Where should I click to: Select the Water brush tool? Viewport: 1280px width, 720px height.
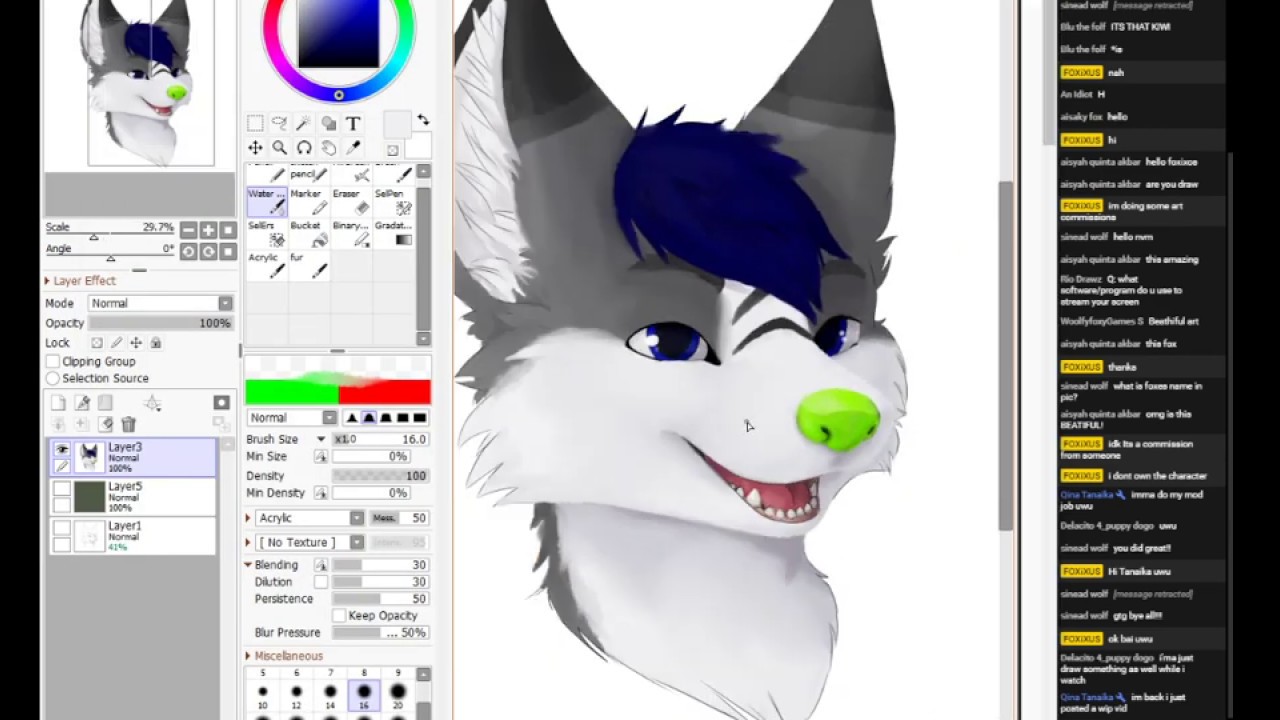click(x=267, y=201)
